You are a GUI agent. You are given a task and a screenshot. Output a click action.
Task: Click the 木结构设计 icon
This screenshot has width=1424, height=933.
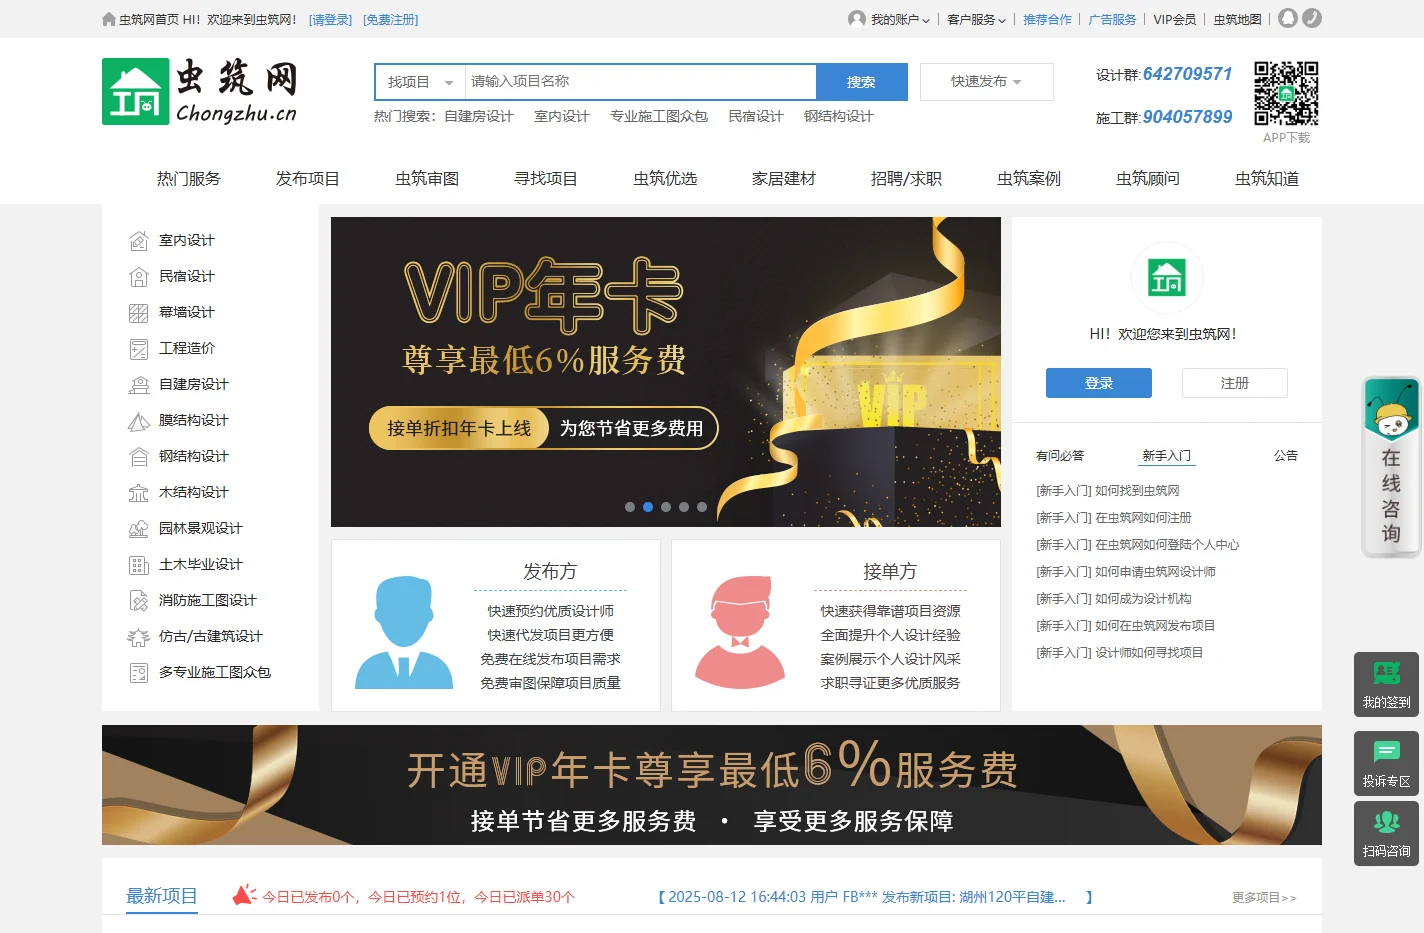pyautogui.click(x=139, y=493)
